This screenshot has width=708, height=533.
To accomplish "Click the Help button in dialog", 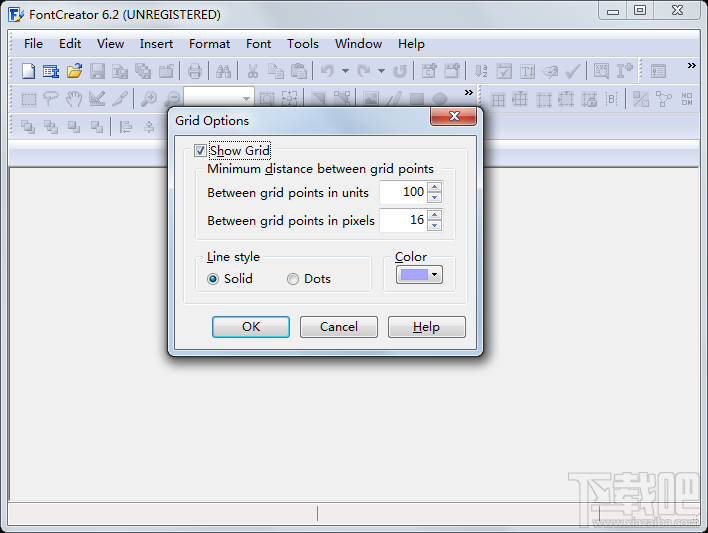I will click(x=427, y=327).
